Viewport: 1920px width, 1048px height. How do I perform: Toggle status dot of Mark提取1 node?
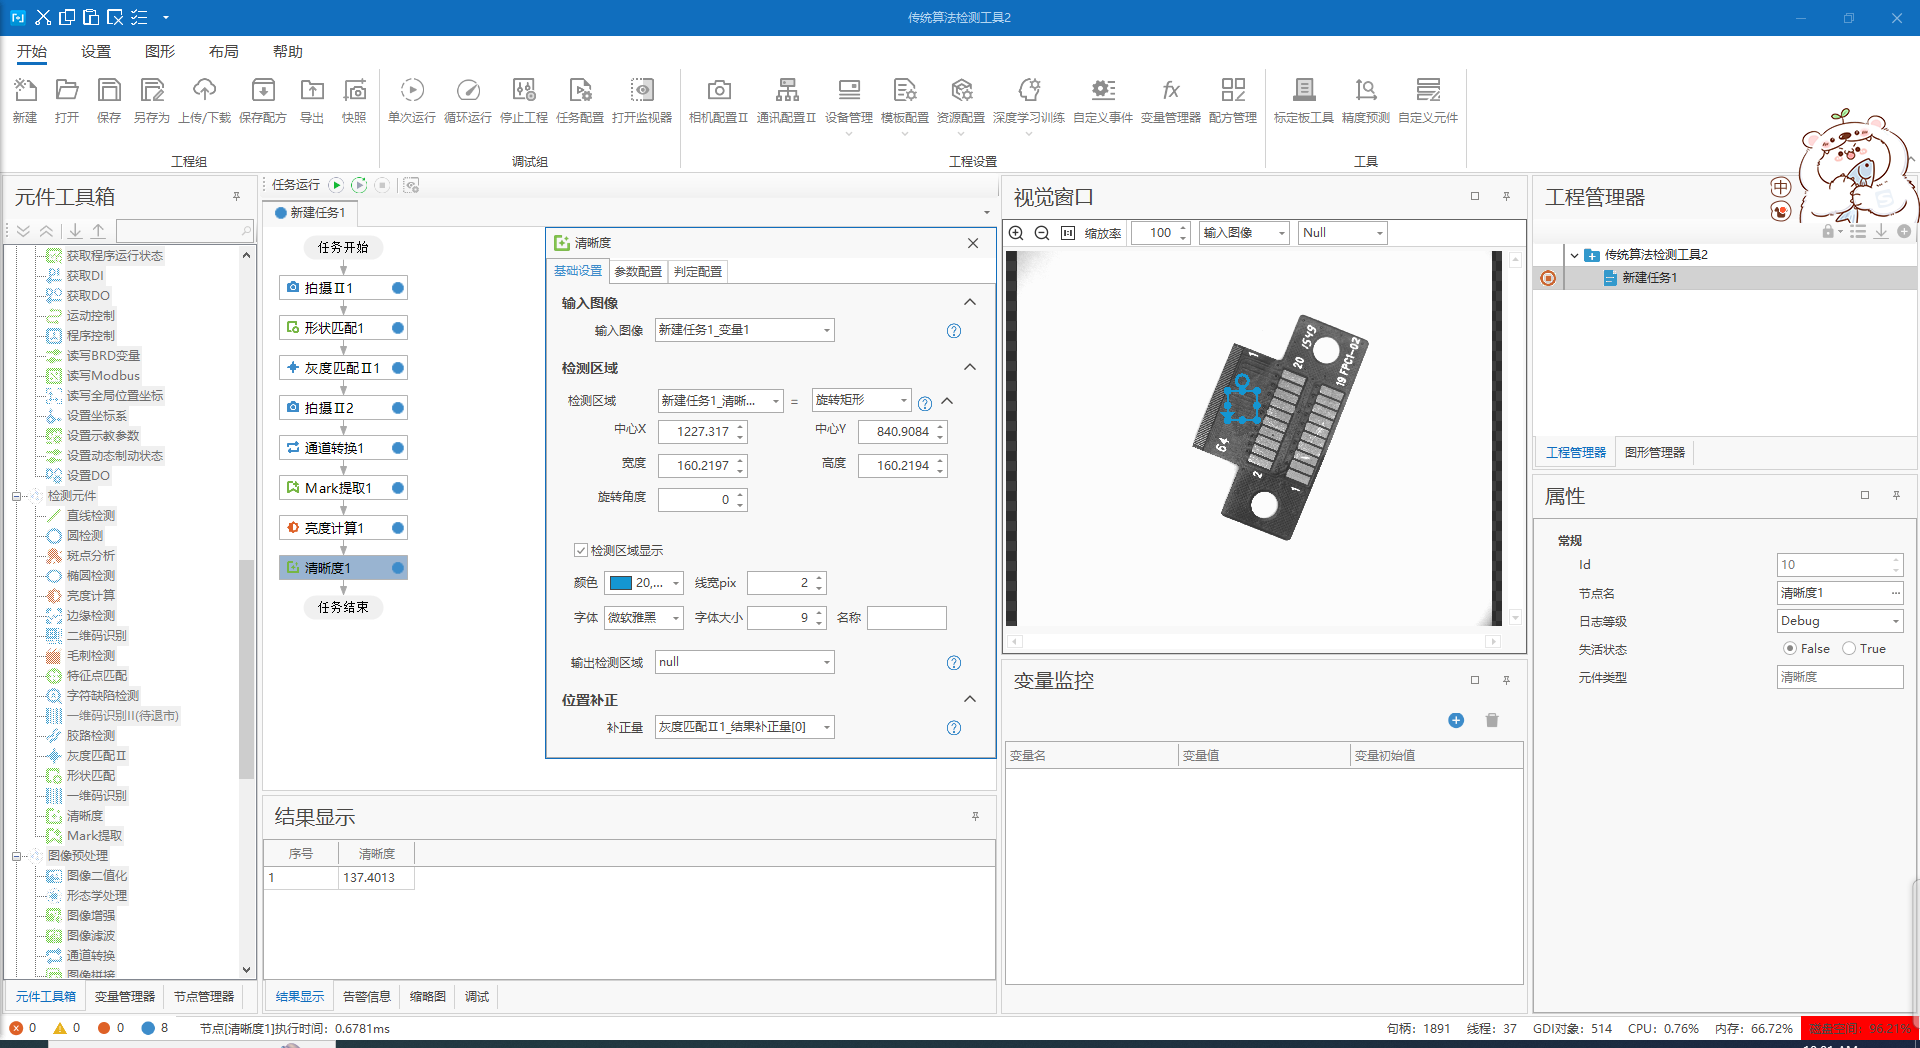coord(398,488)
